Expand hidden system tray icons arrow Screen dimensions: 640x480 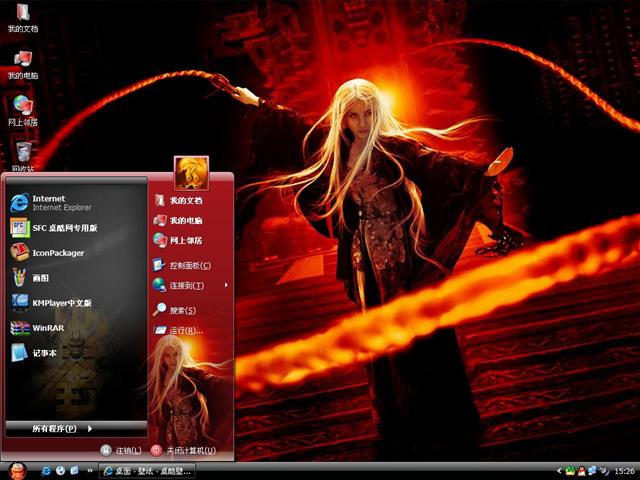click(558, 470)
